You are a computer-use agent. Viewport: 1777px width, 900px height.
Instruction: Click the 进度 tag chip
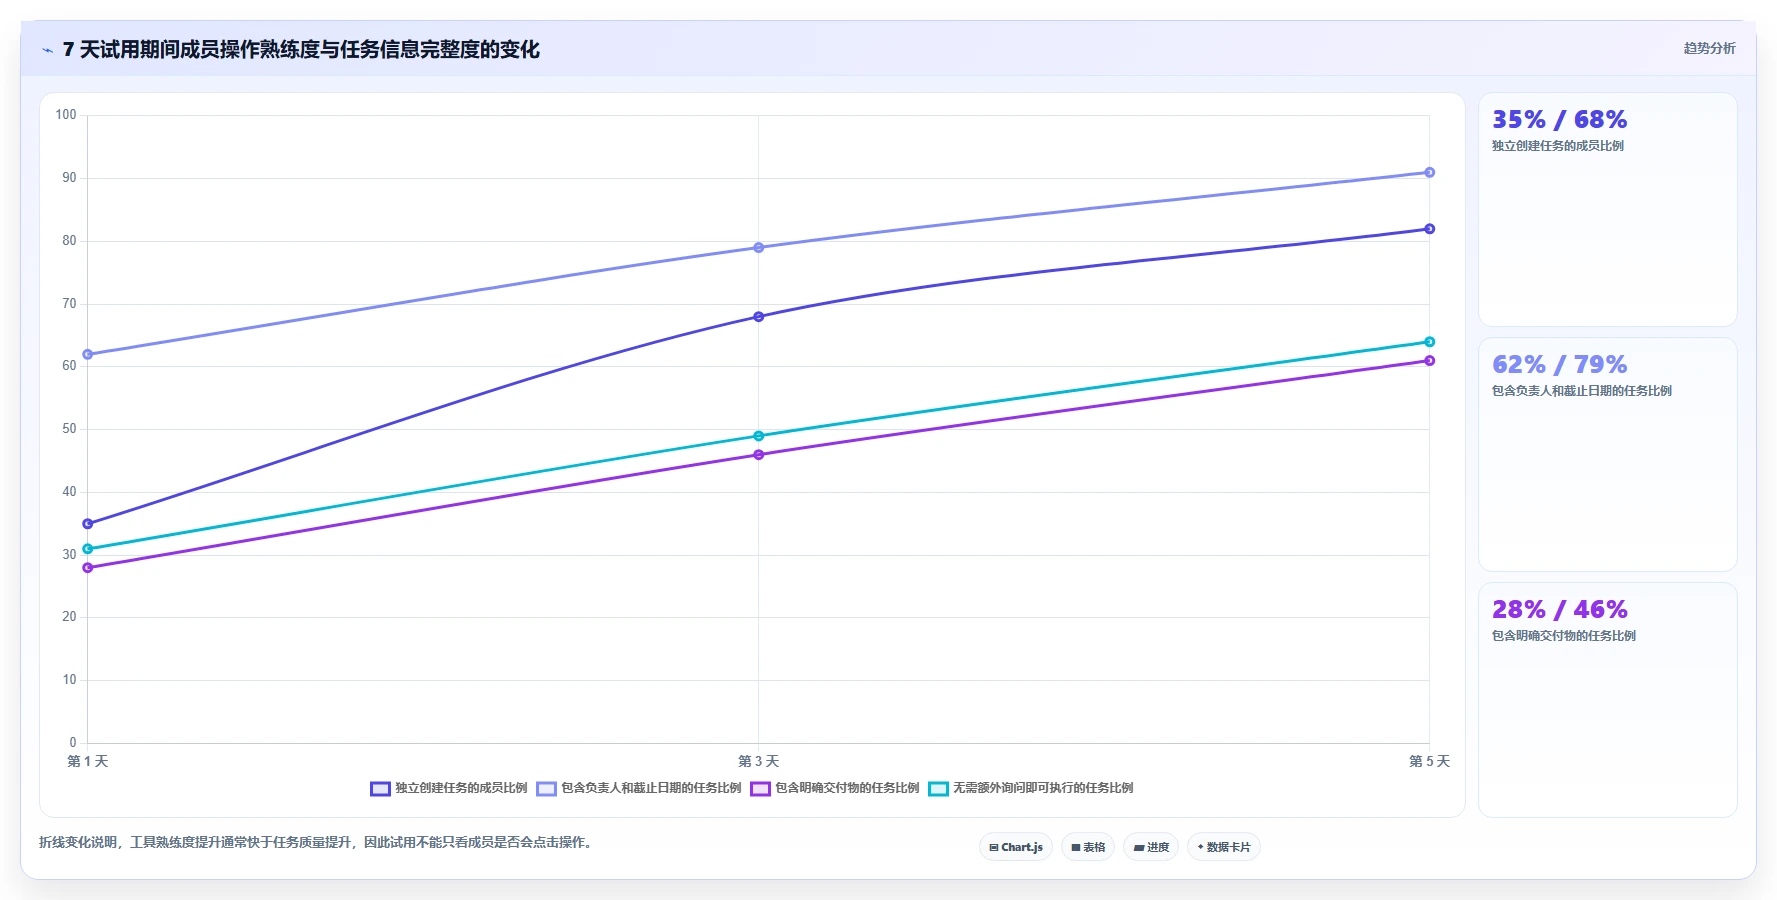(1151, 847)
